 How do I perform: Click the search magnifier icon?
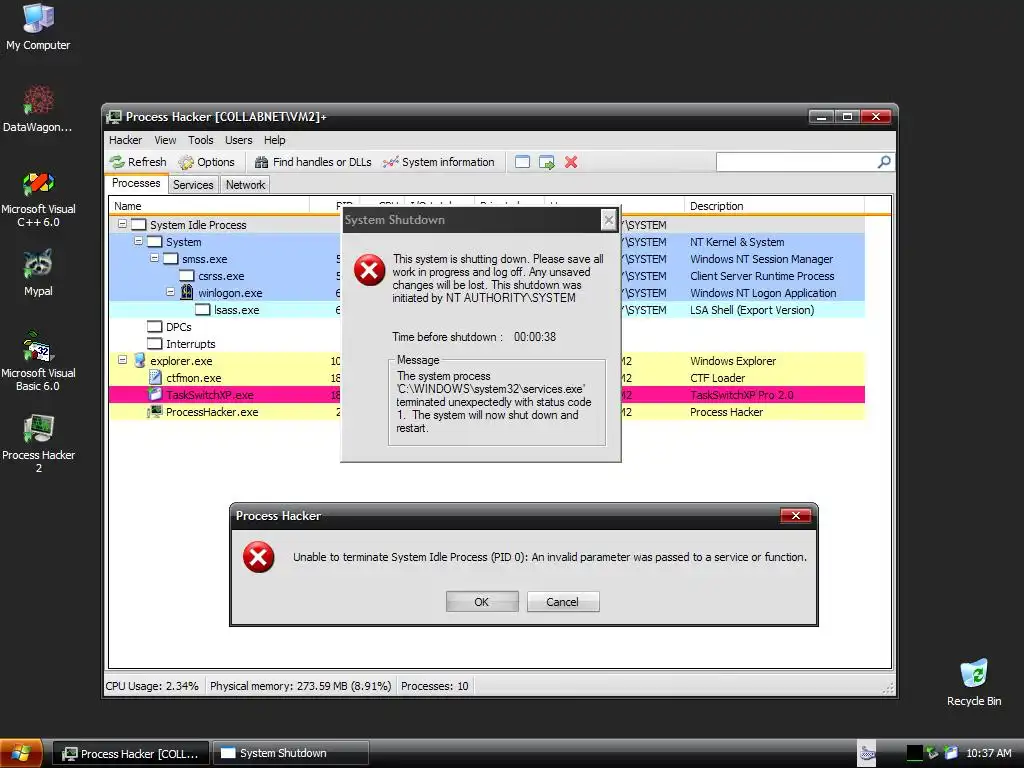click(x=884, y=162)
